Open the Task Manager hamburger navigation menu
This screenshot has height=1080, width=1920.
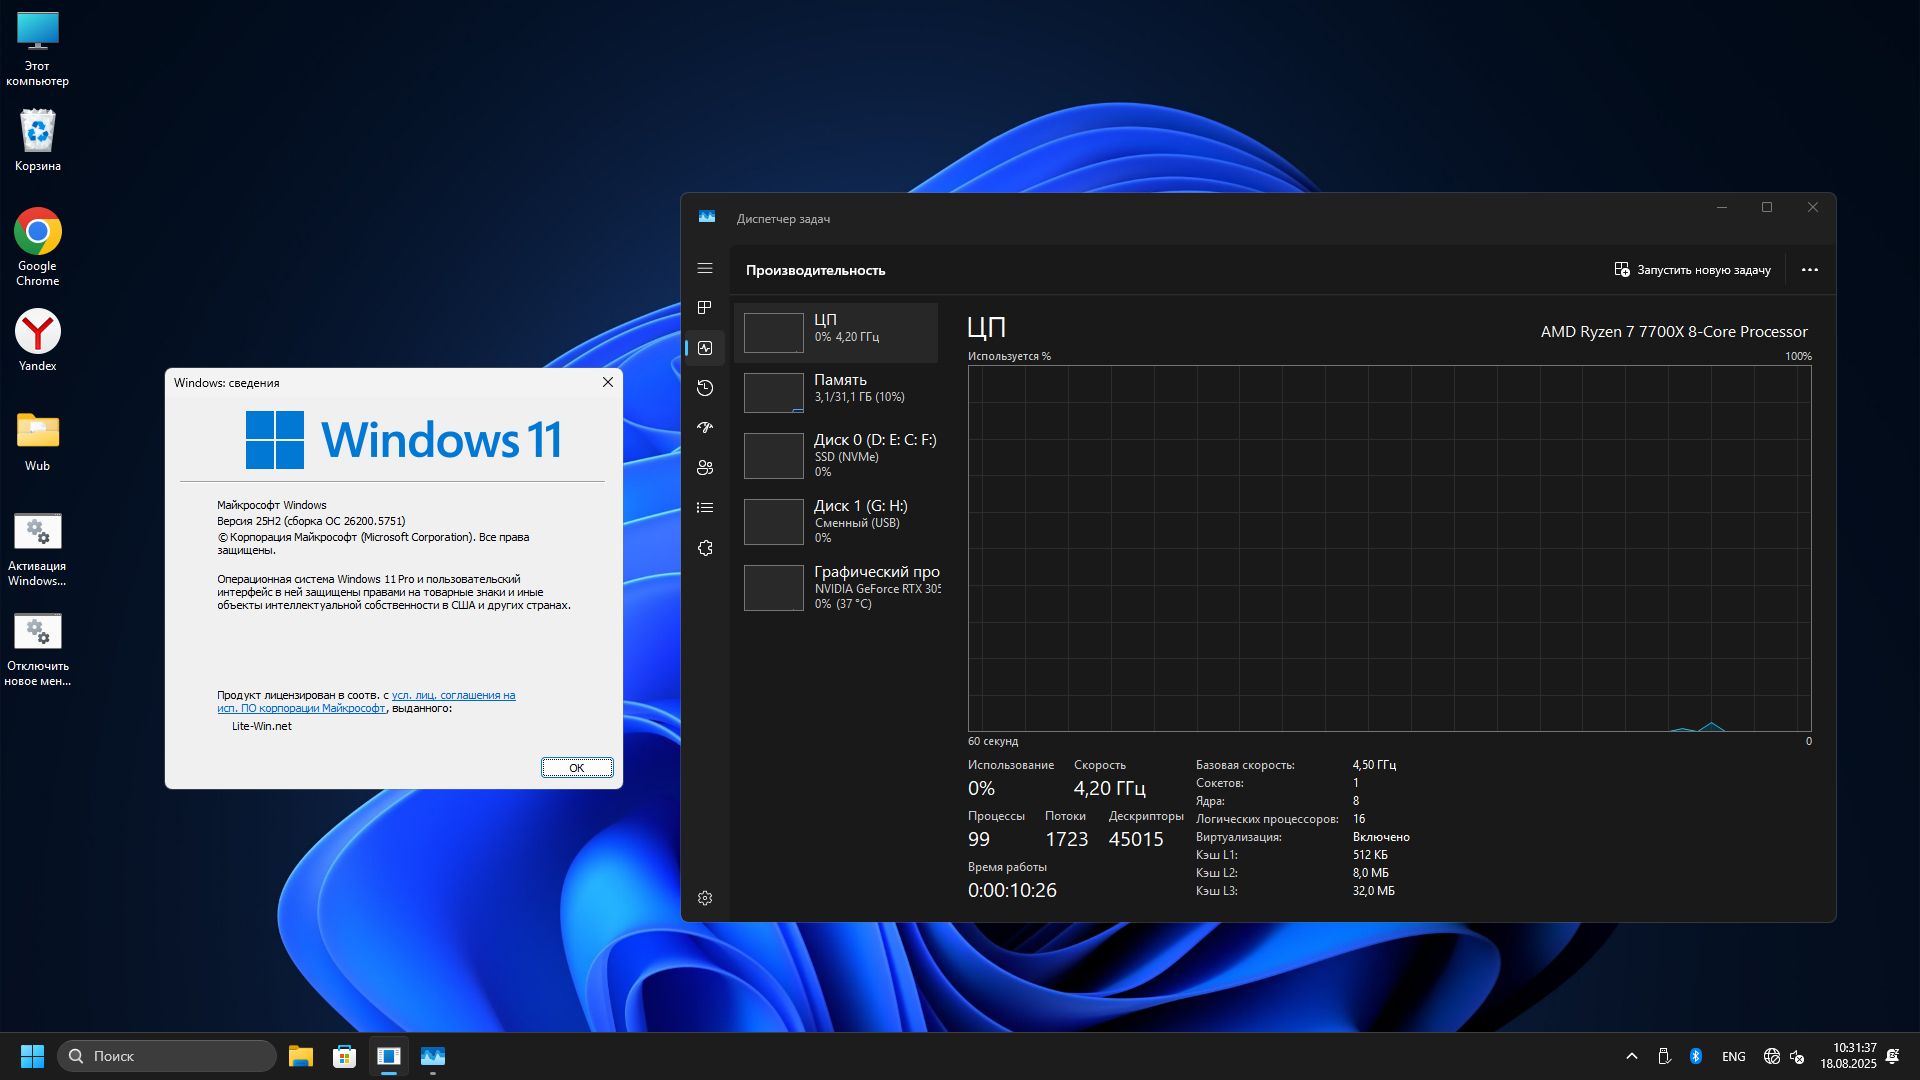pos(705,268)
